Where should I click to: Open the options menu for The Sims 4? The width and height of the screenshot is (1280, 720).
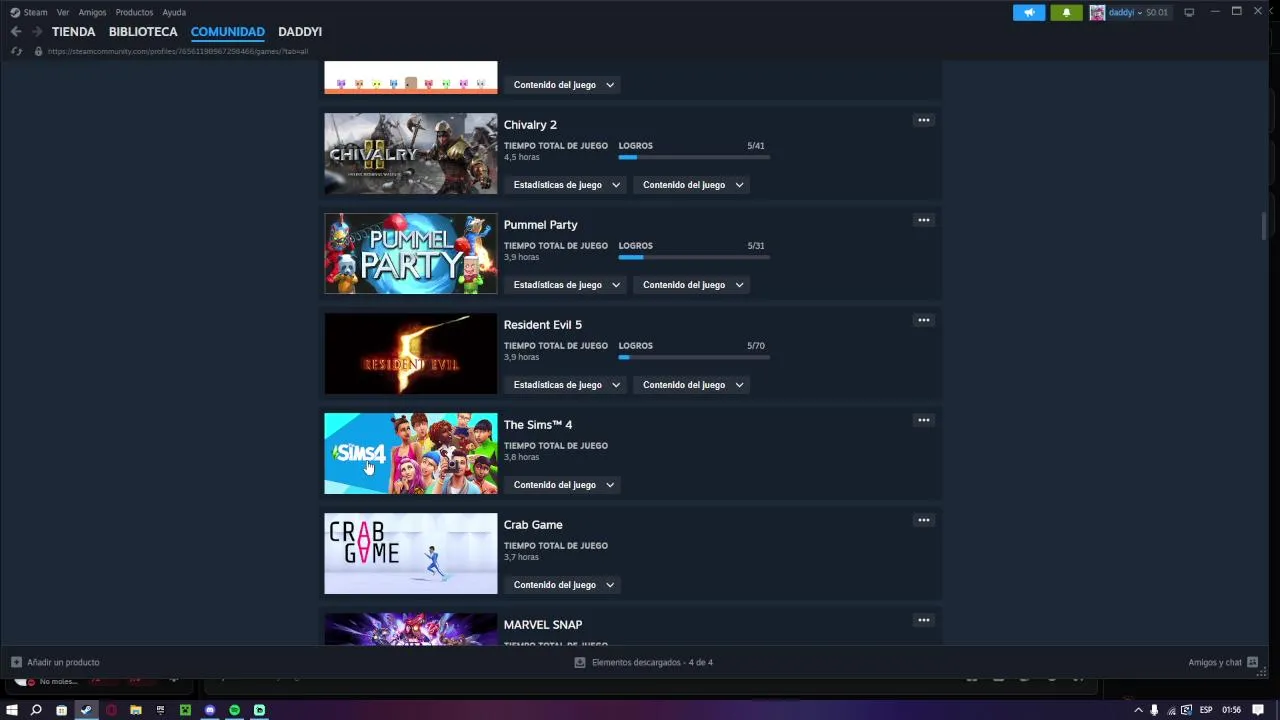924,420
